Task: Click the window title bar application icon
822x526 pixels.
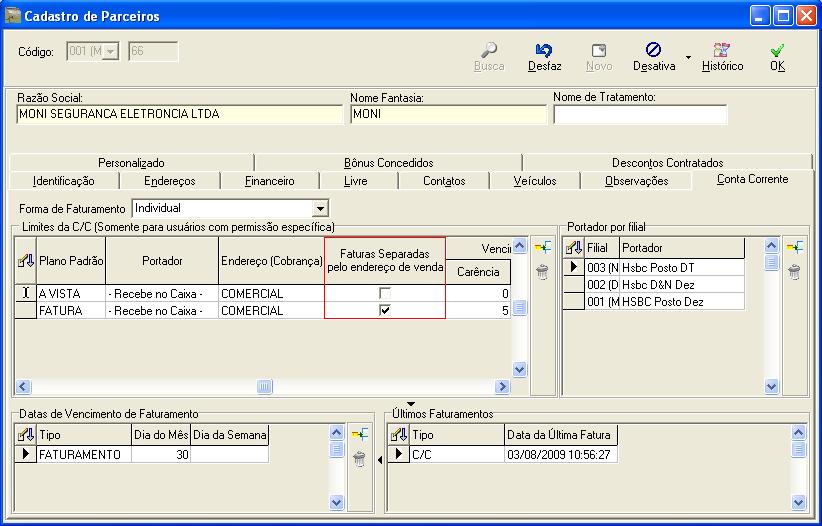Action: click(13, 15)
